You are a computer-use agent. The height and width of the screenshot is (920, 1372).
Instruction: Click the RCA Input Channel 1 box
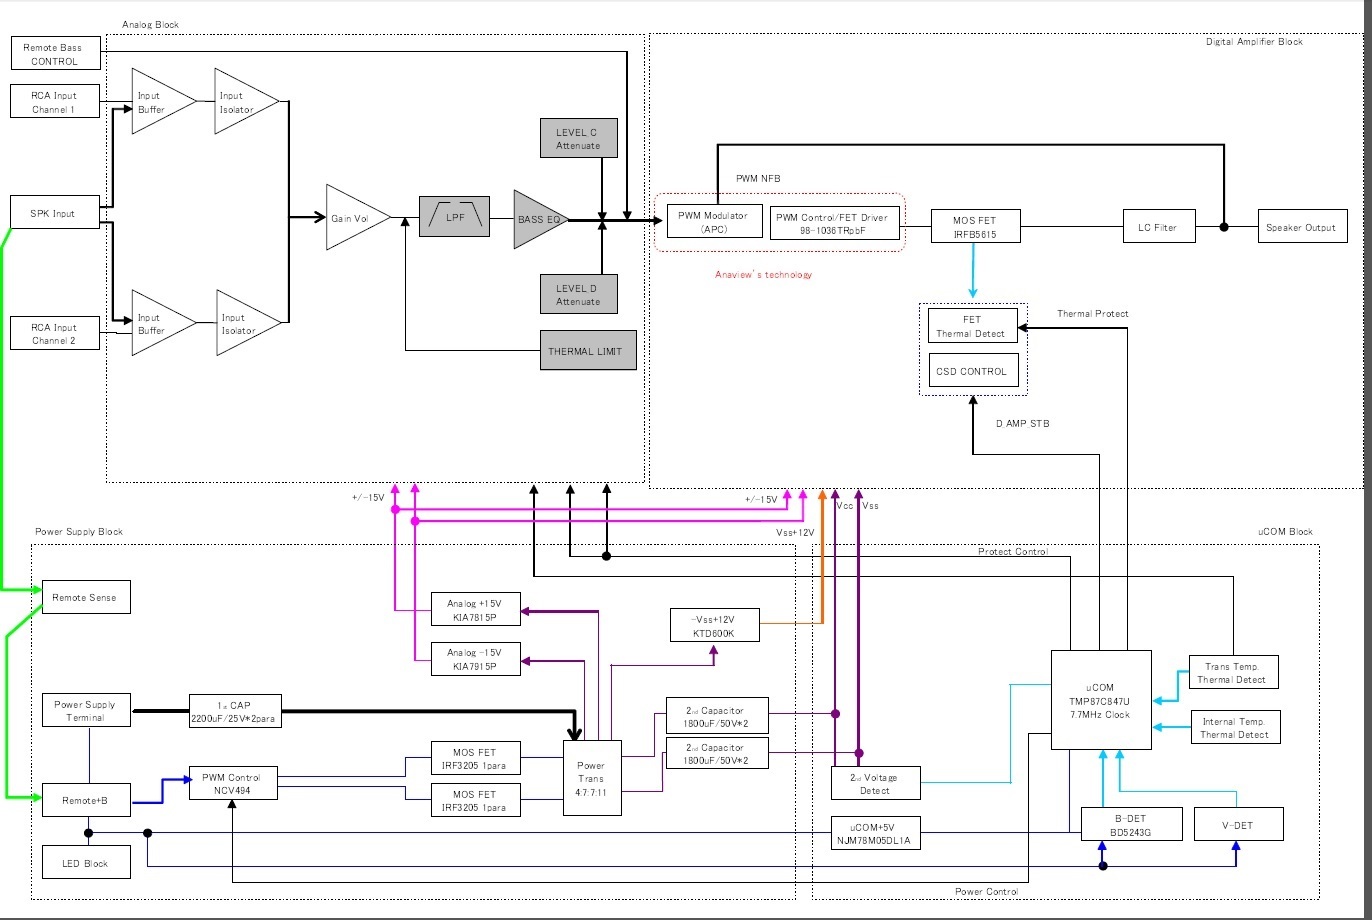(57, 102)
